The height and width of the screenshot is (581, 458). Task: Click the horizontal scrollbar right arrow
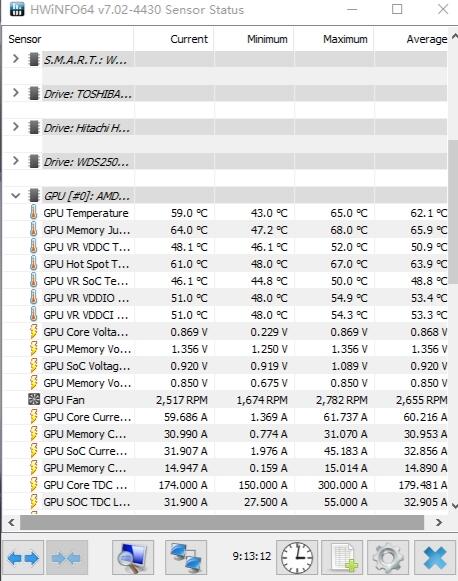[439, 522]
